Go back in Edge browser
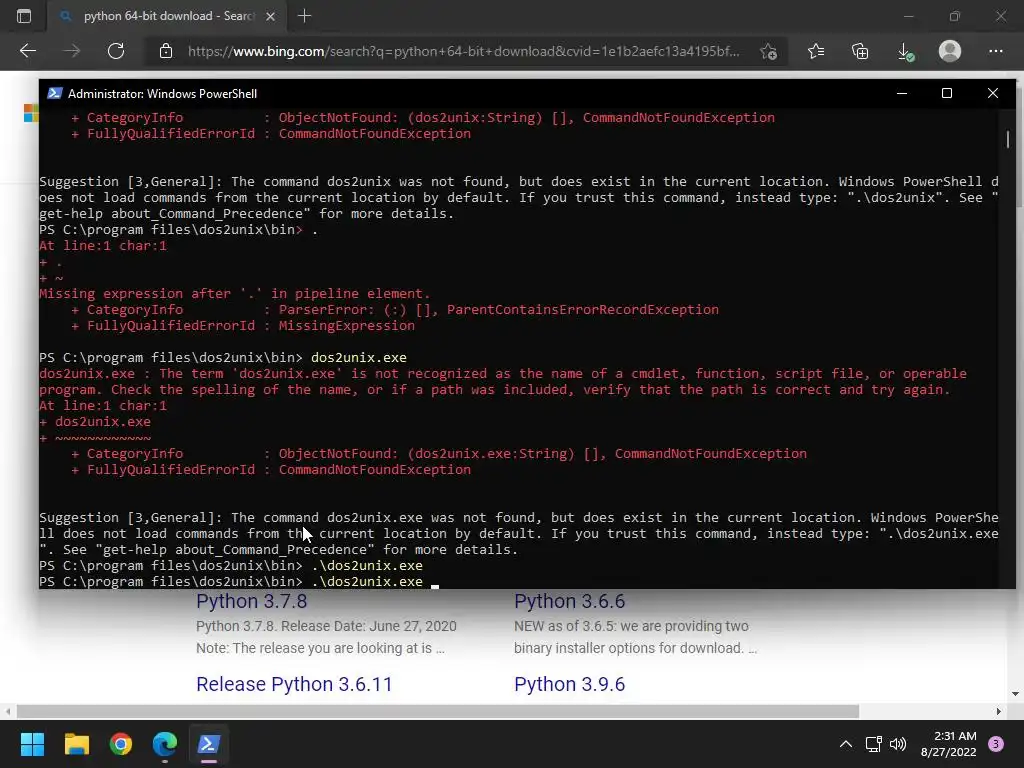The width and height of the screenshot is (1024, 768). (x=27, y=51)
